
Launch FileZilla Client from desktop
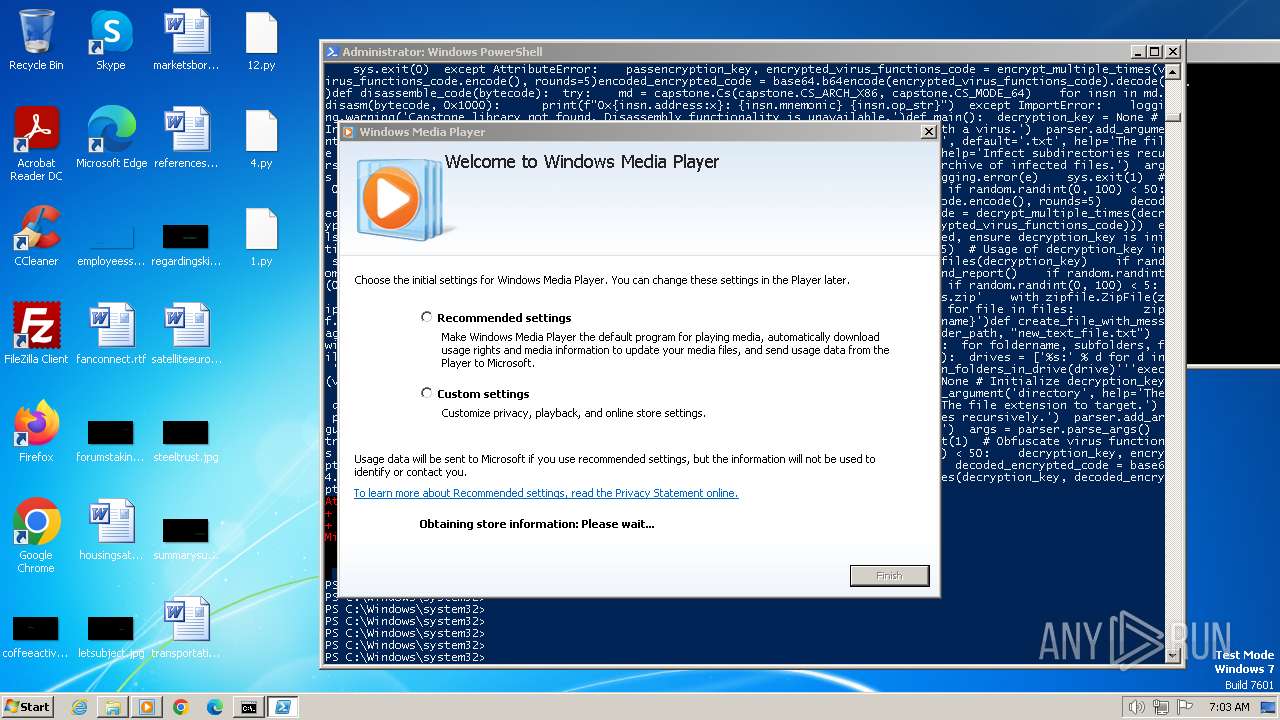tap(36, 335)
